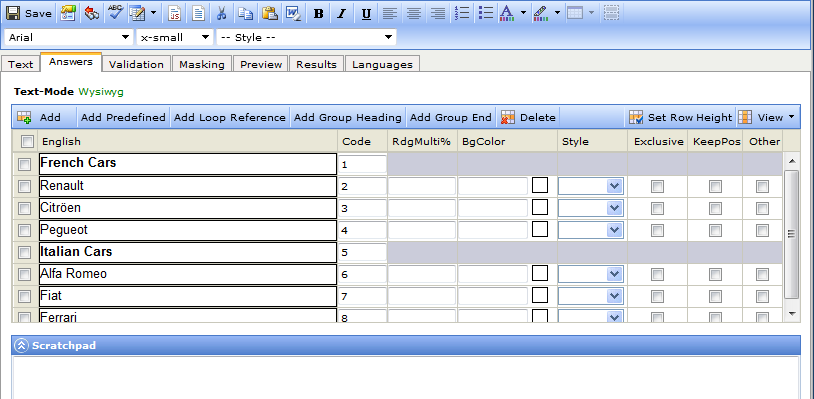
Task: Open the Style dropdown for Renault row
Action: click(590, 186)
